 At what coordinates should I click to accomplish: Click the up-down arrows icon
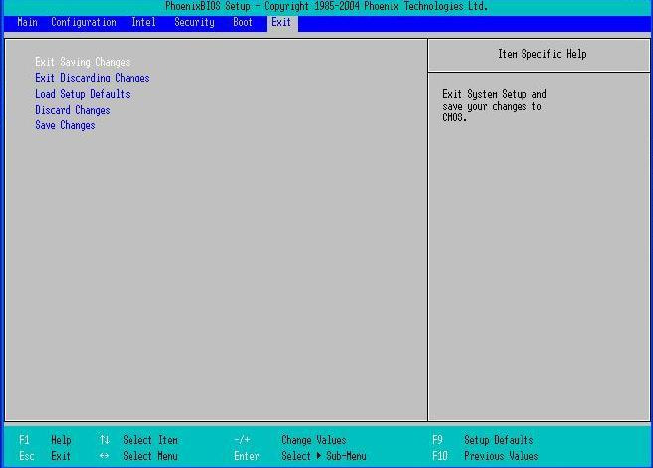pyautogui.click(x=105, y=440)
